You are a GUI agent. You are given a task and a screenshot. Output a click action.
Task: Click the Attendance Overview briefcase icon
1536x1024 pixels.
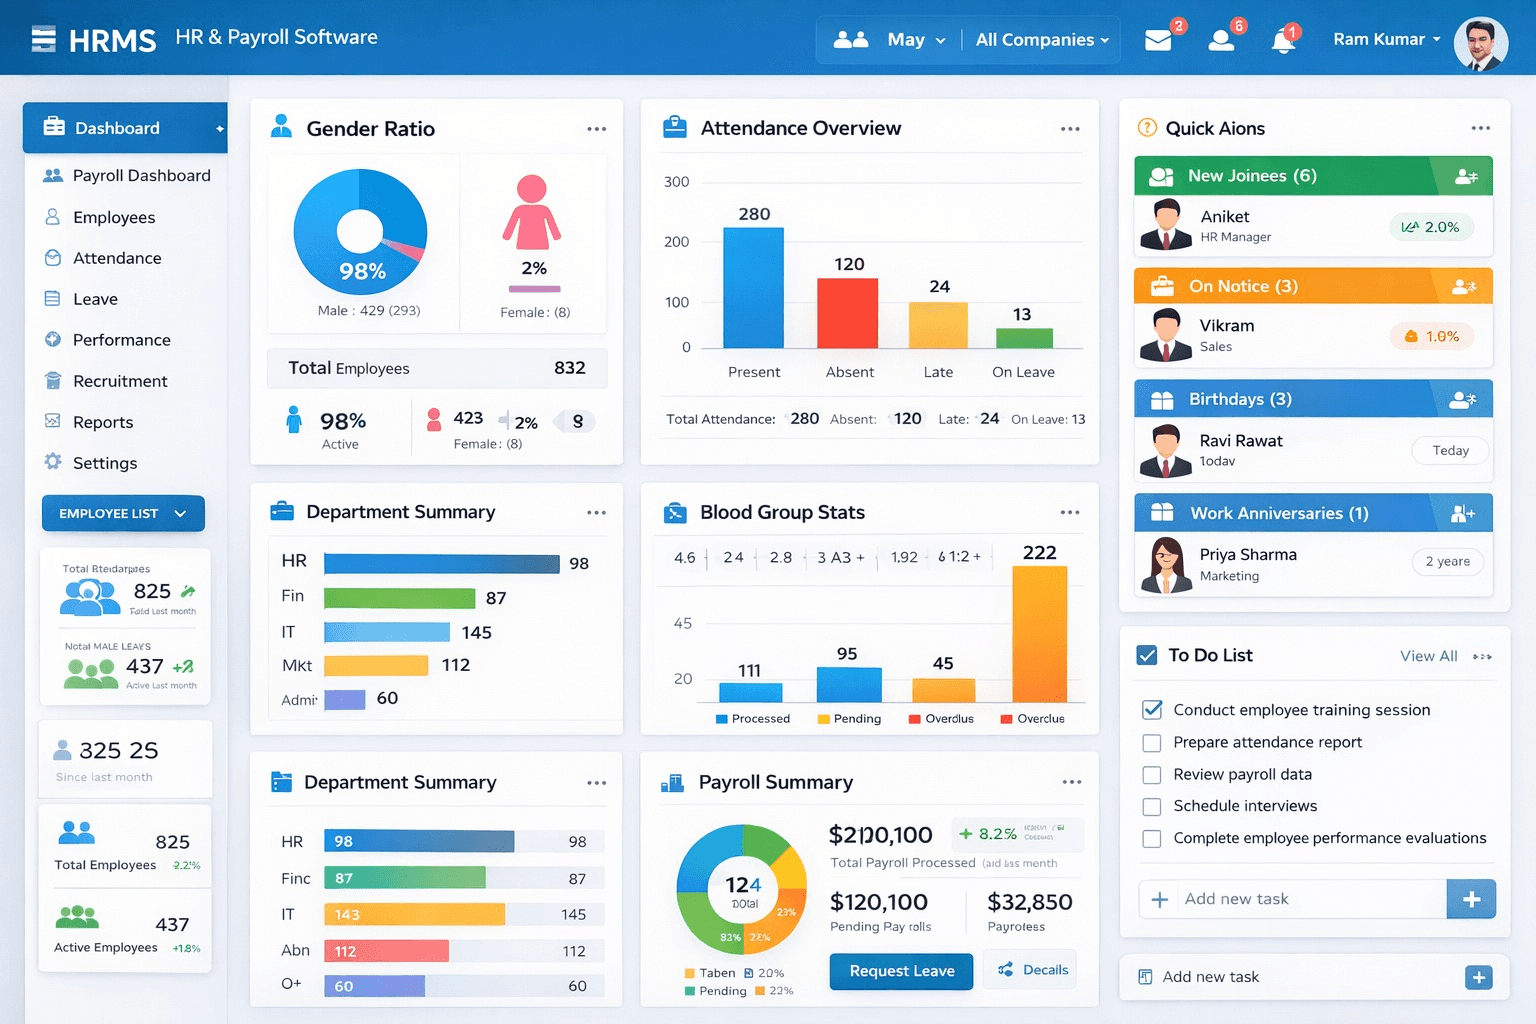coord(675,127)
